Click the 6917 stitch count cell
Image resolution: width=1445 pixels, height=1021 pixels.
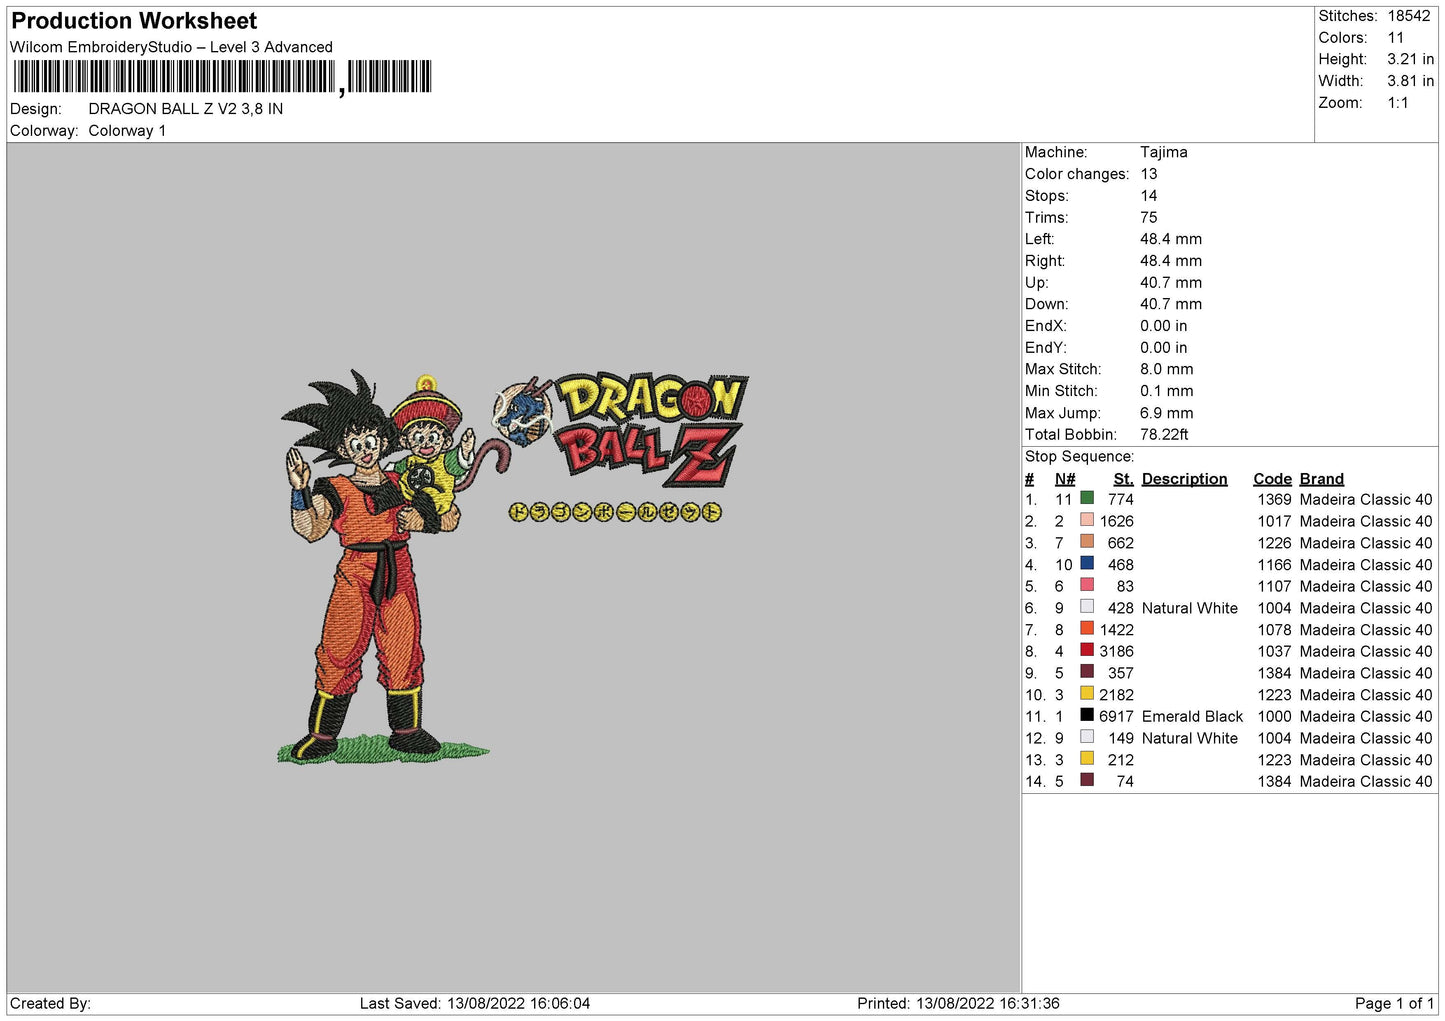[1116, 716]
